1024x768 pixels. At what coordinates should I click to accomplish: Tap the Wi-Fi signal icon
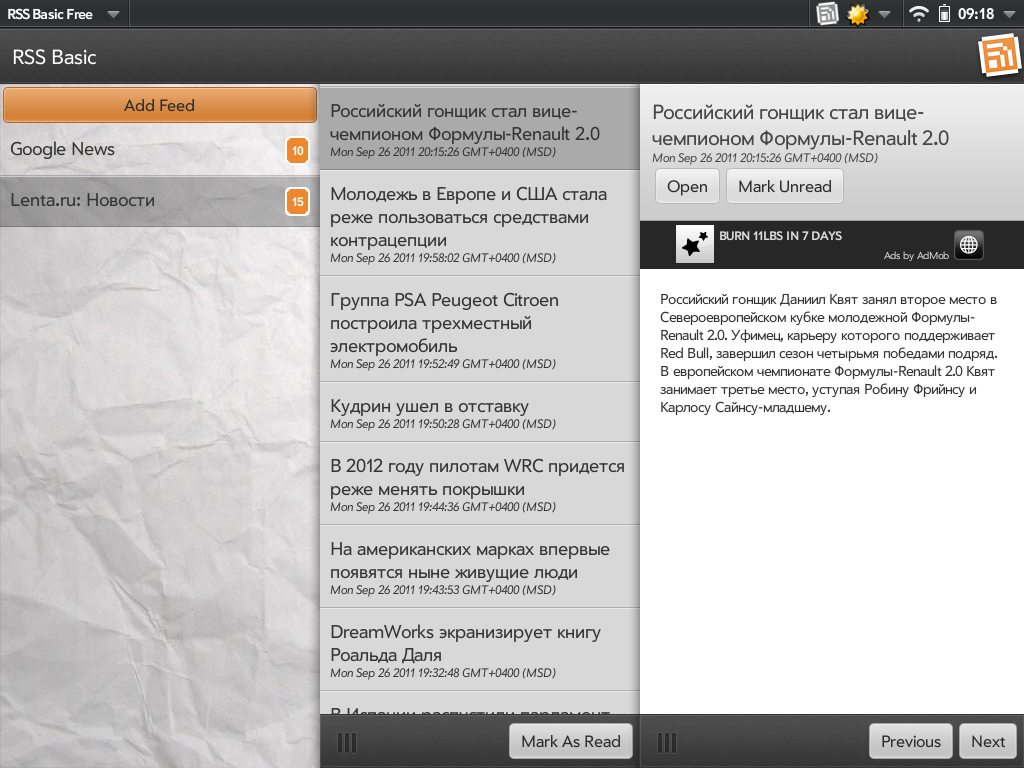tap(918, 14)
